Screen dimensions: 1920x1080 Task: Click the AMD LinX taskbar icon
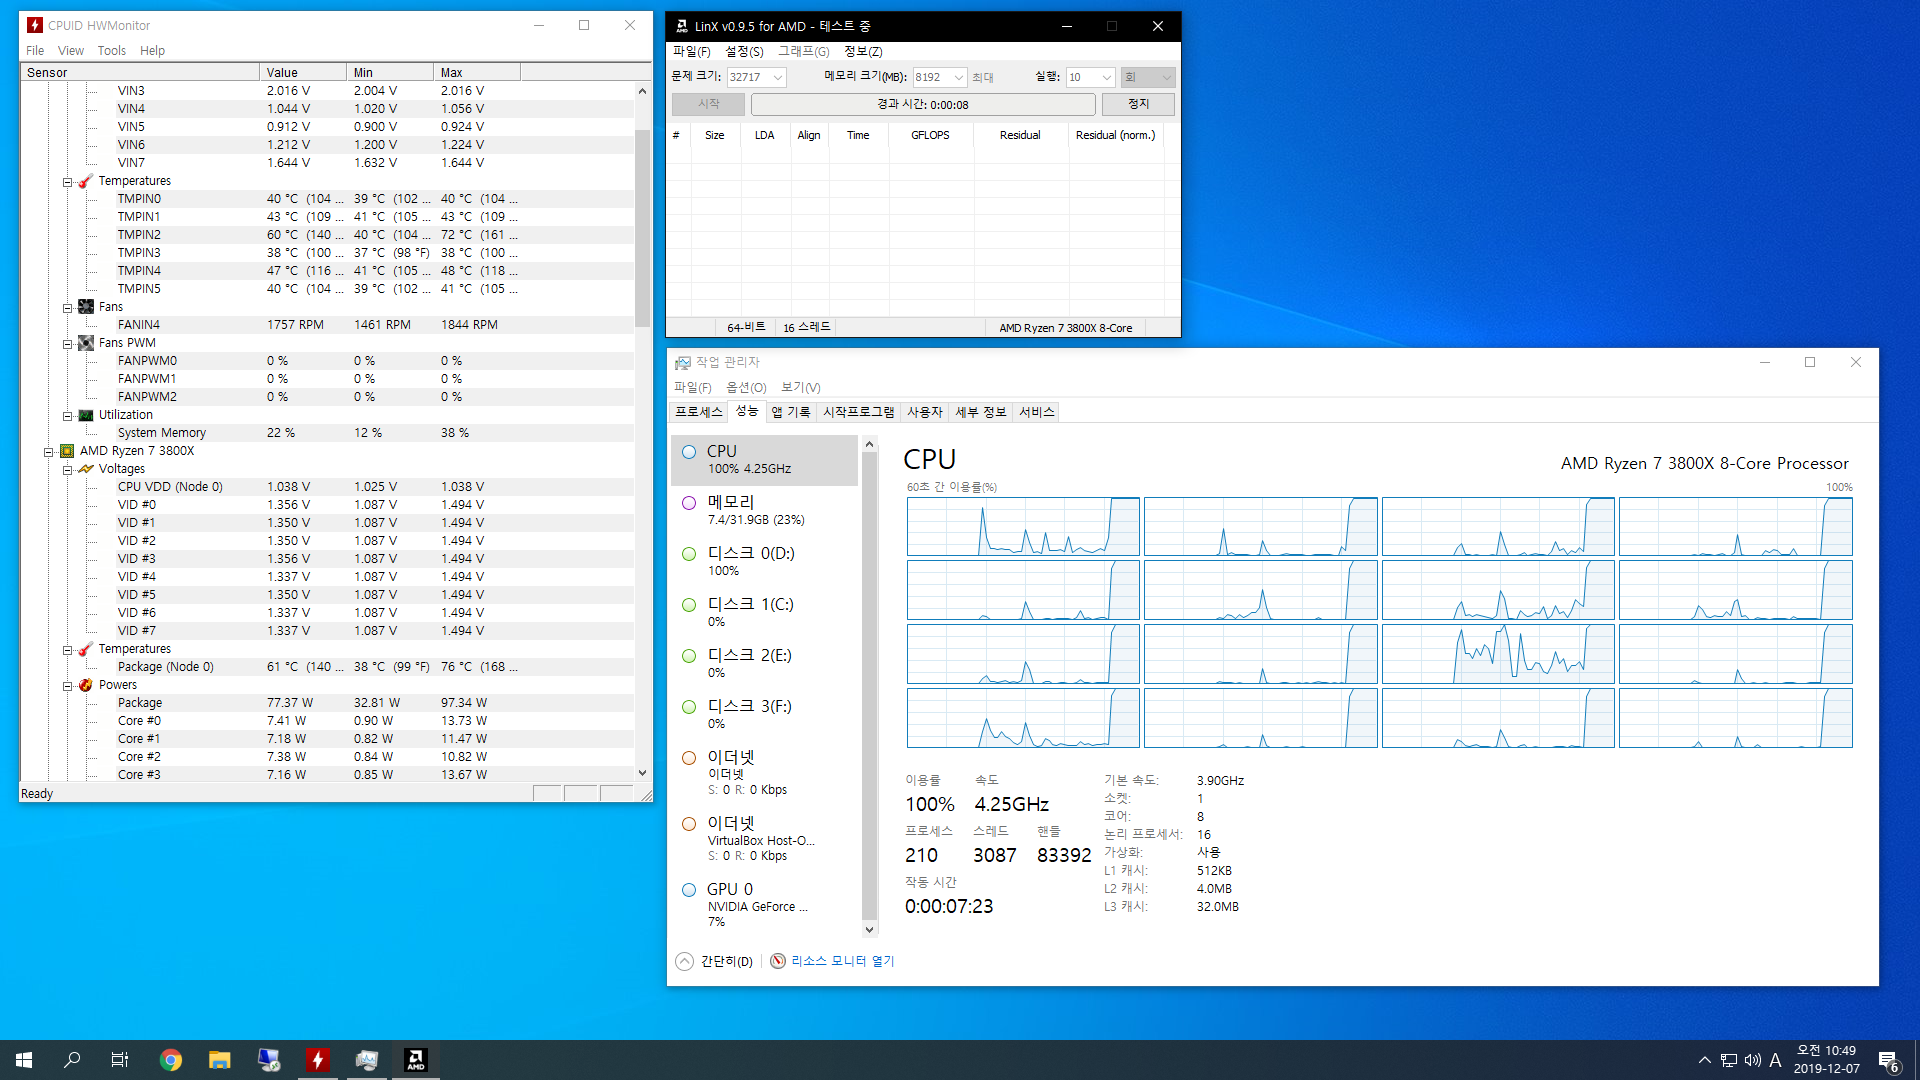tap(415, 1060)
